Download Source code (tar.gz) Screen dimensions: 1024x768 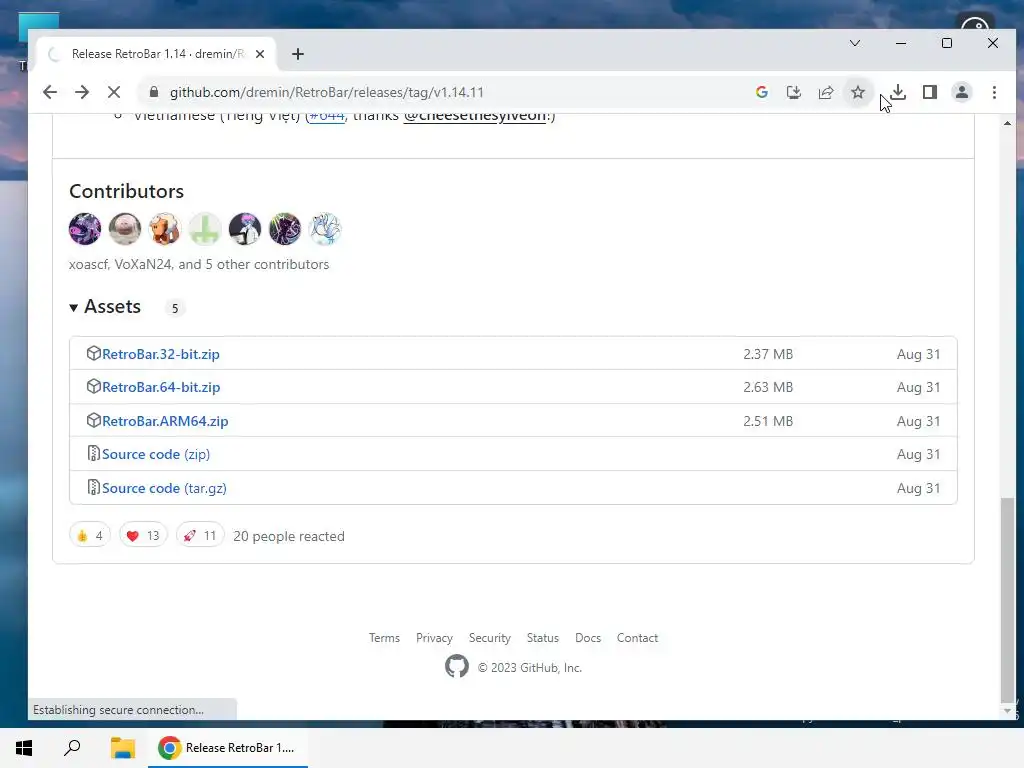[165, 488]
